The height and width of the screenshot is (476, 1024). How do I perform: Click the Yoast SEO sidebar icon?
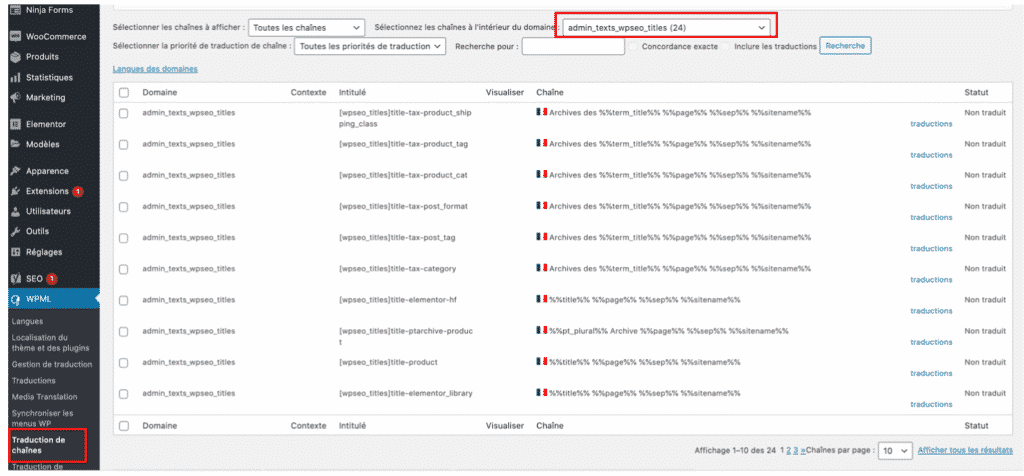coord(15,279)
